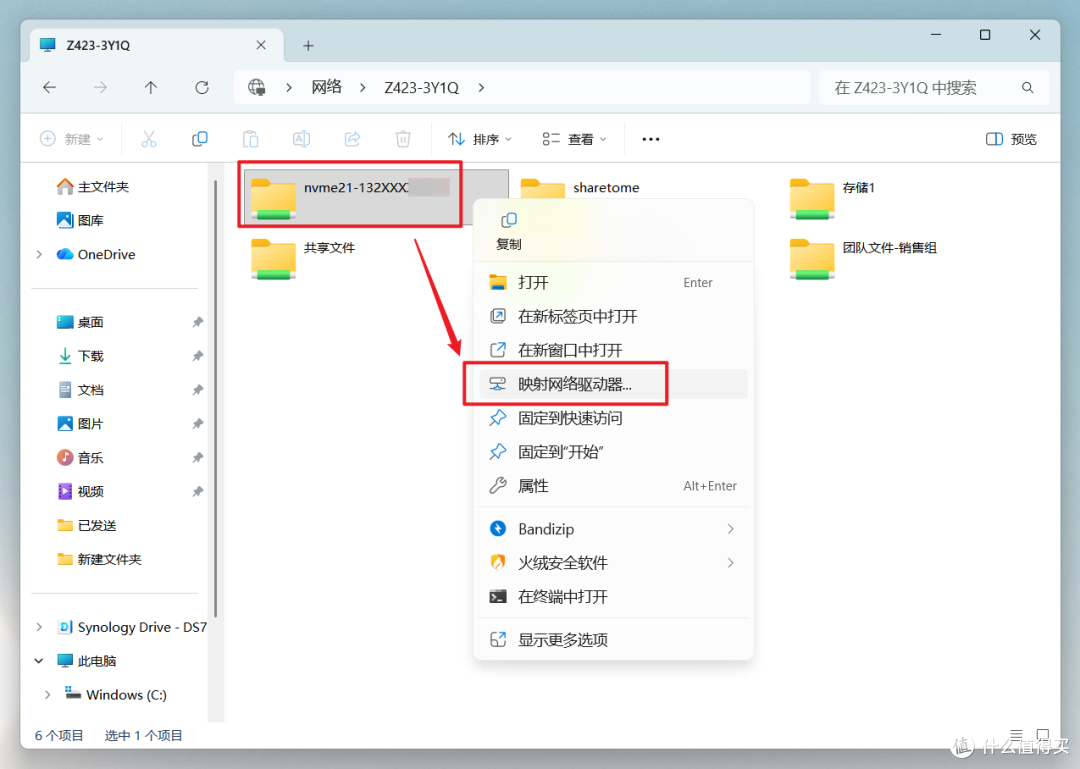The image size is (1080, 769).
Task: Choose 显示更多选项
Action: point(613,640)
